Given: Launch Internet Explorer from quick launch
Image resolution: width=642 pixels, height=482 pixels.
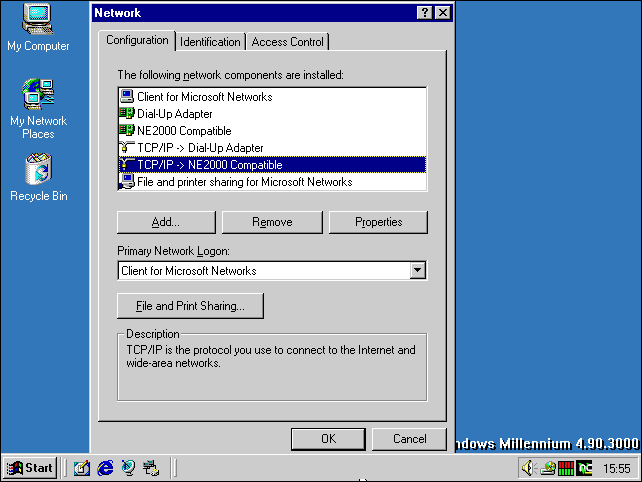Looking at the screenshot, I should tap(105, 468).
